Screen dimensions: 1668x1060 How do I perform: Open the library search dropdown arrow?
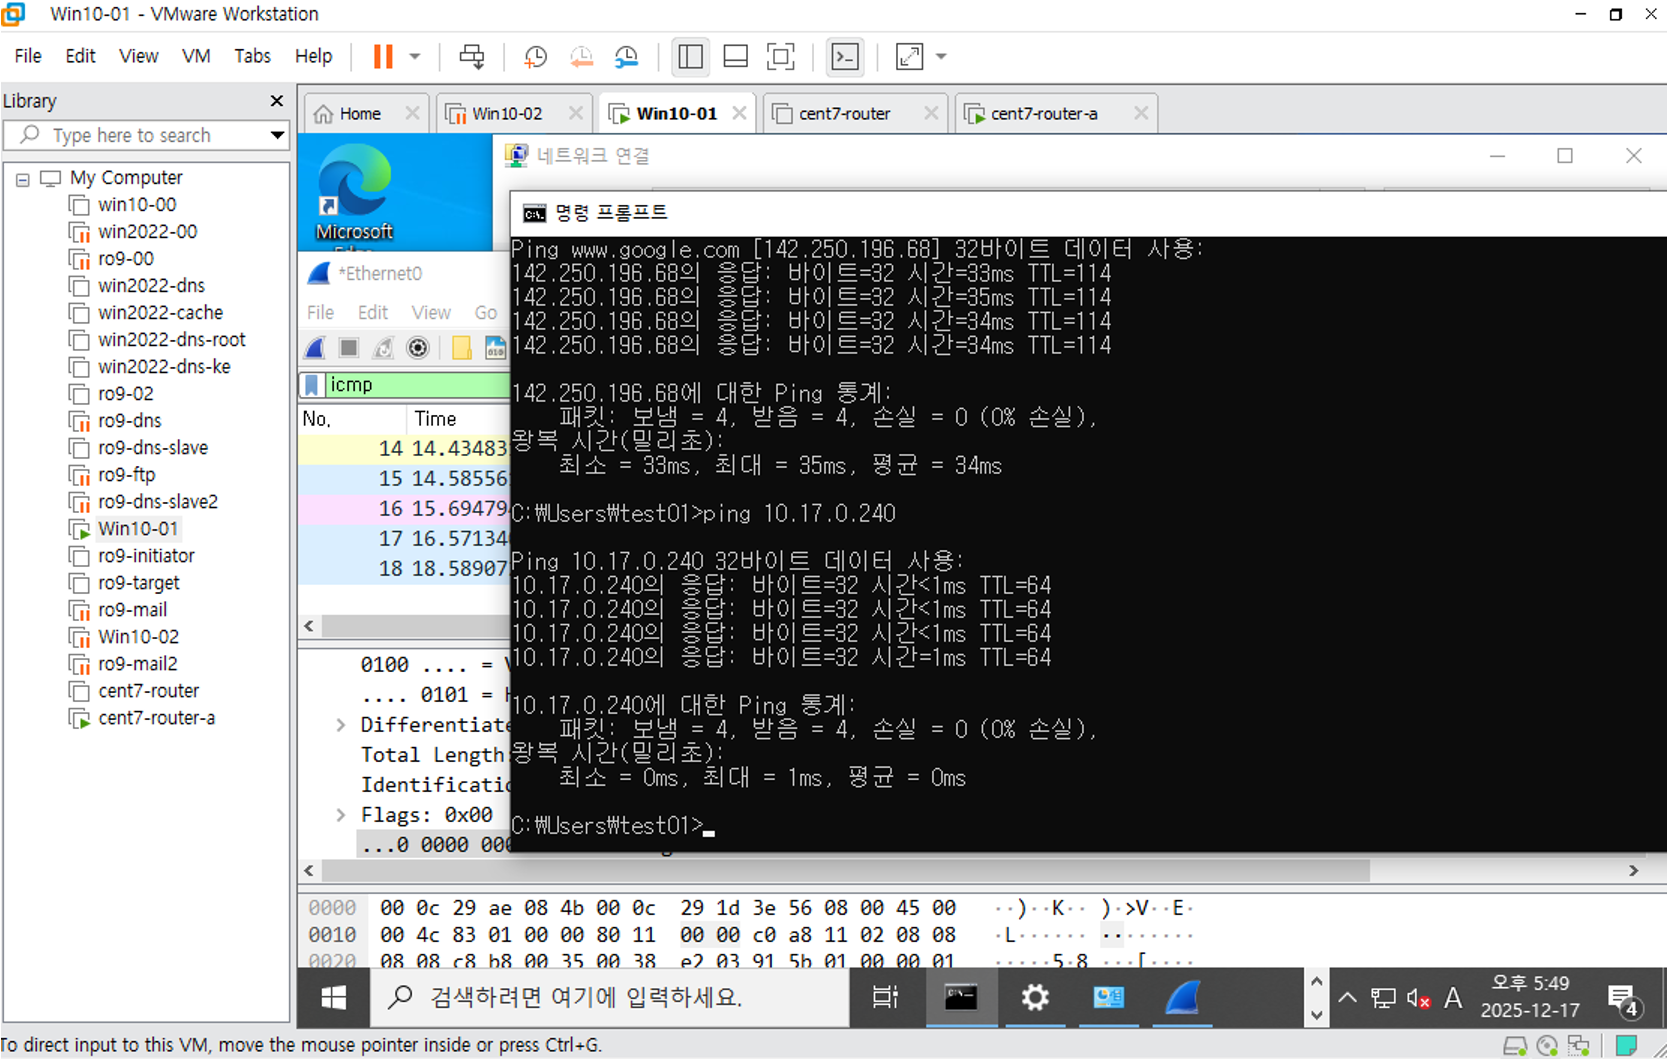click(277, 135)
